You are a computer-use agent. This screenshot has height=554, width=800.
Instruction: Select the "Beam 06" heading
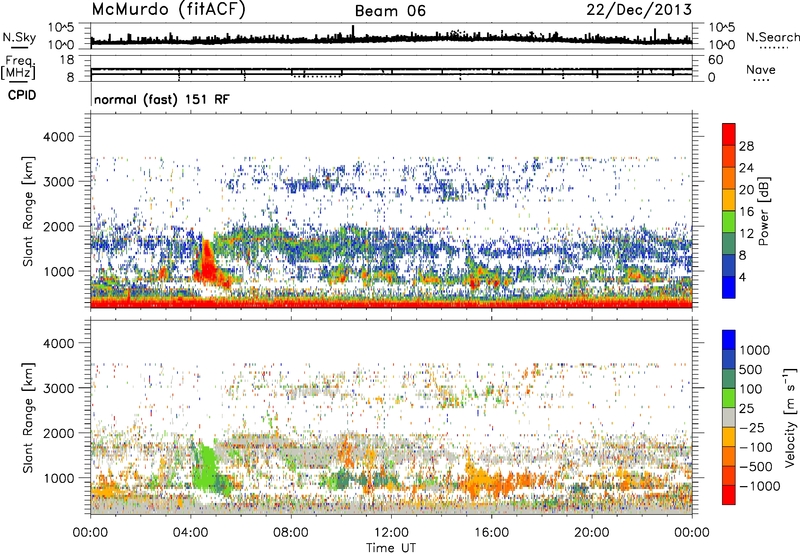pos(390,11)
